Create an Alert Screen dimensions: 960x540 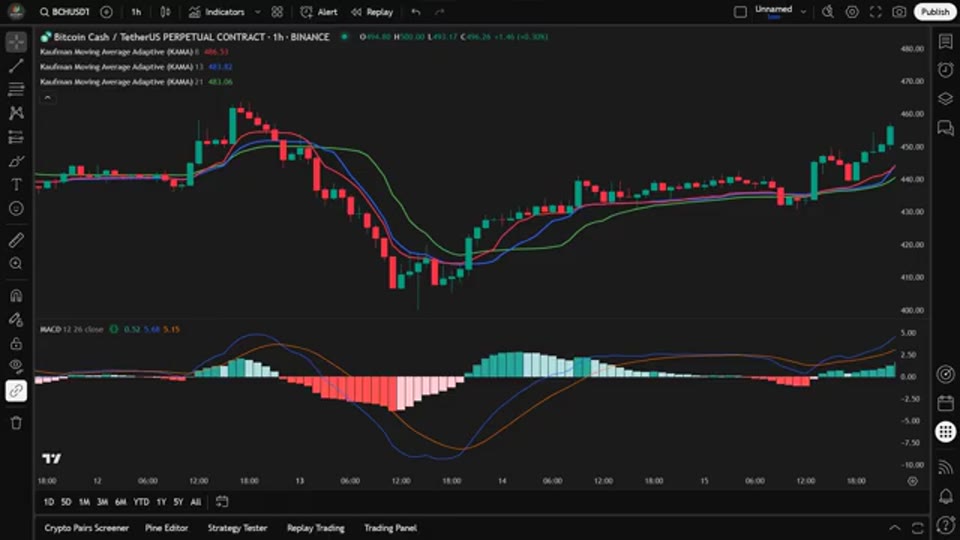pos(319,12)
